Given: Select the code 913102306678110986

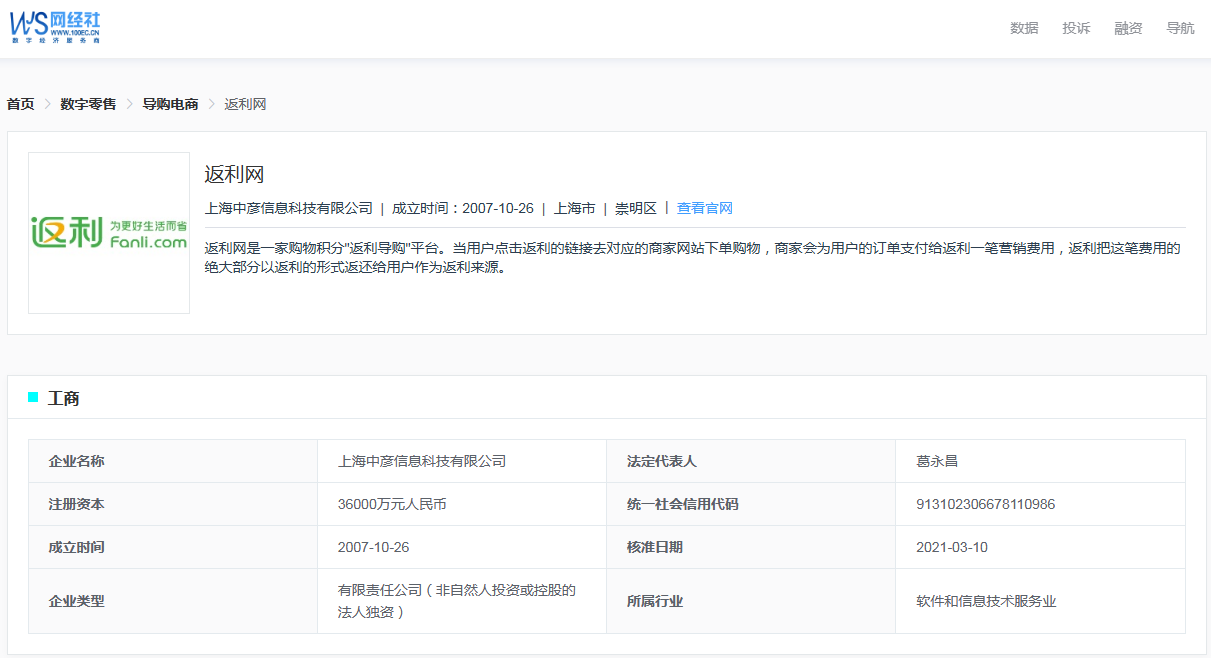Looking at the screenshot, I should pos(985,504).
